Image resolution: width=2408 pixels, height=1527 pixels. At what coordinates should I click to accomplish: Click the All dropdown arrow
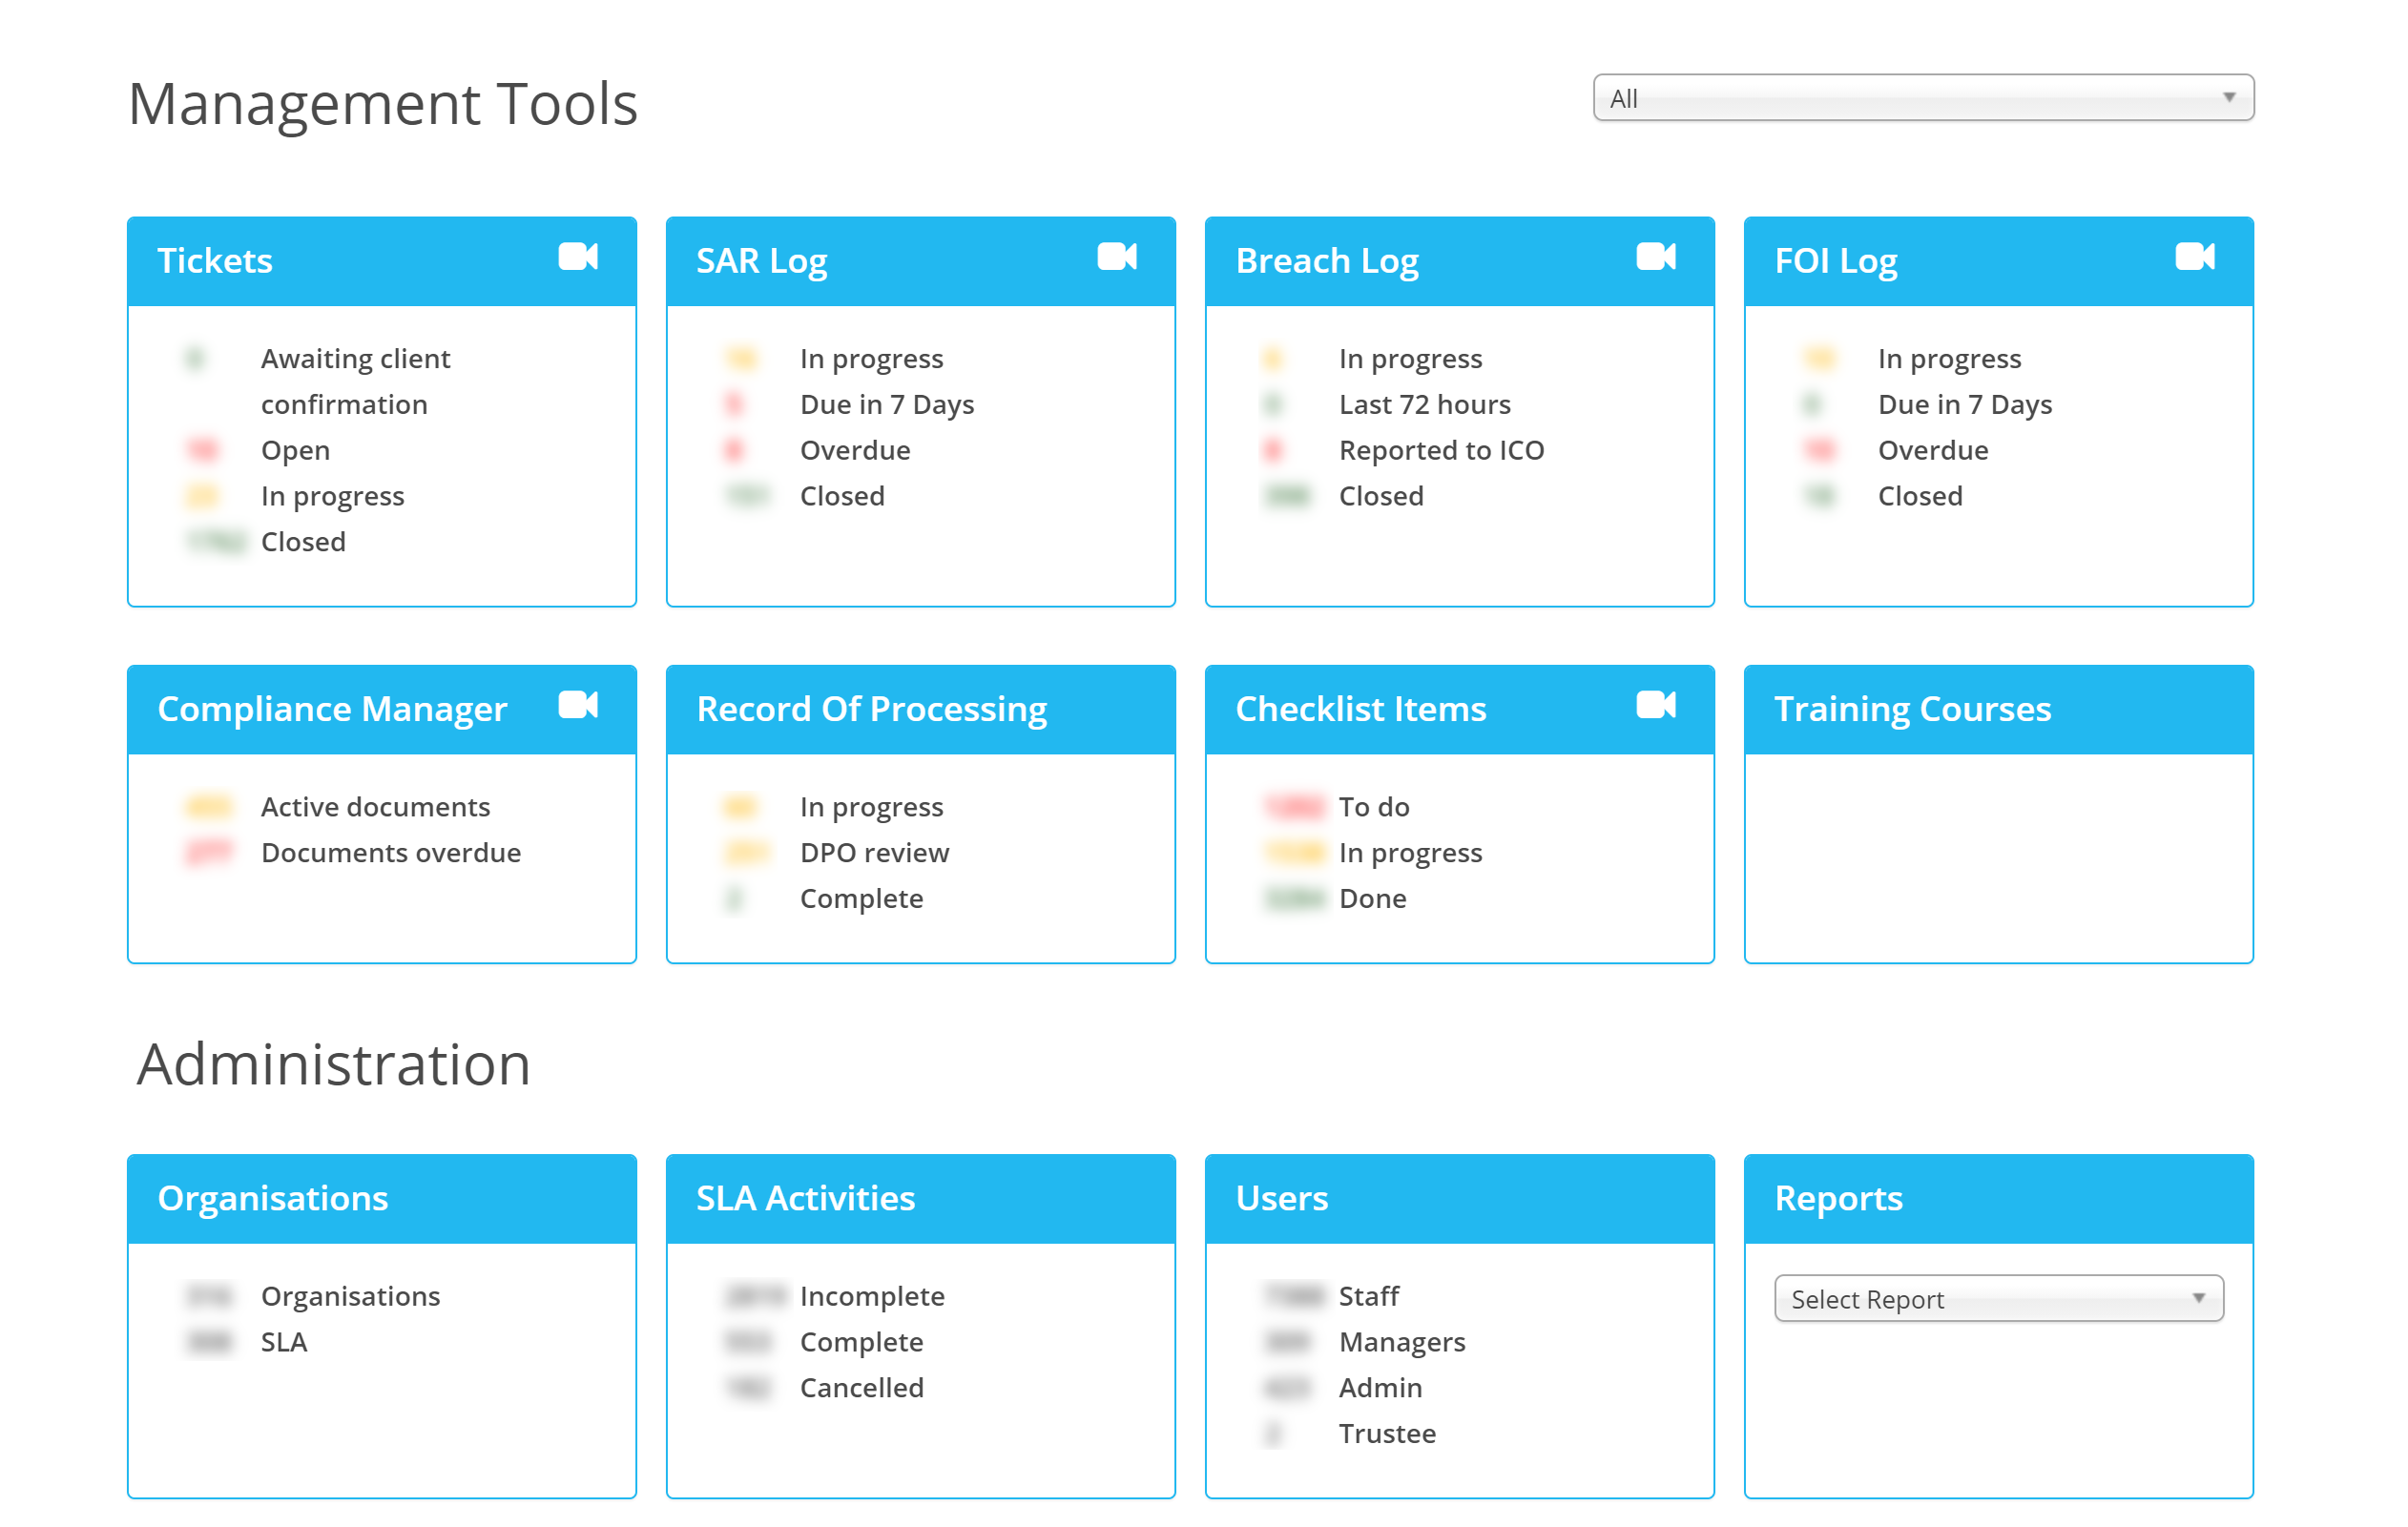2228,98
